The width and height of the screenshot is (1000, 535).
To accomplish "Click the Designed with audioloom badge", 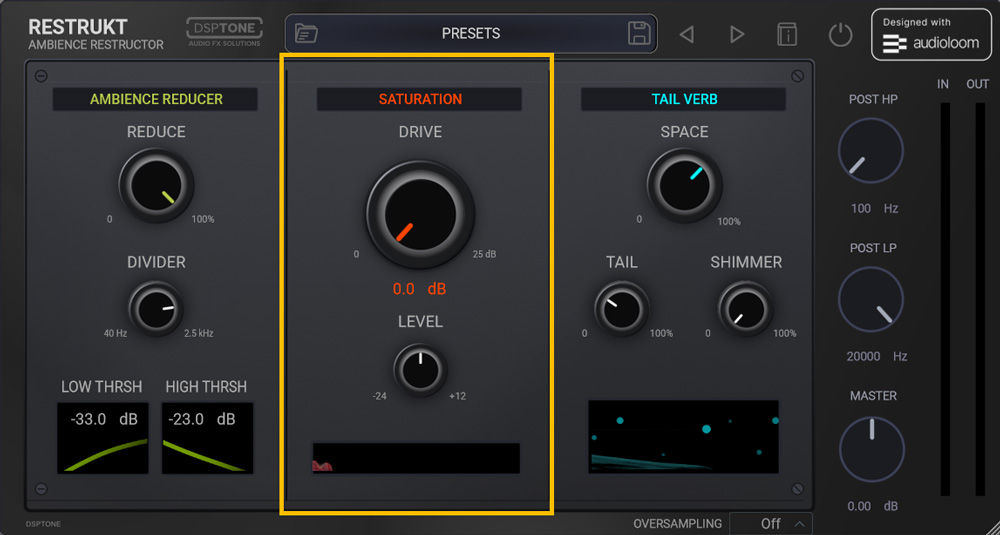I will point(931,34).
